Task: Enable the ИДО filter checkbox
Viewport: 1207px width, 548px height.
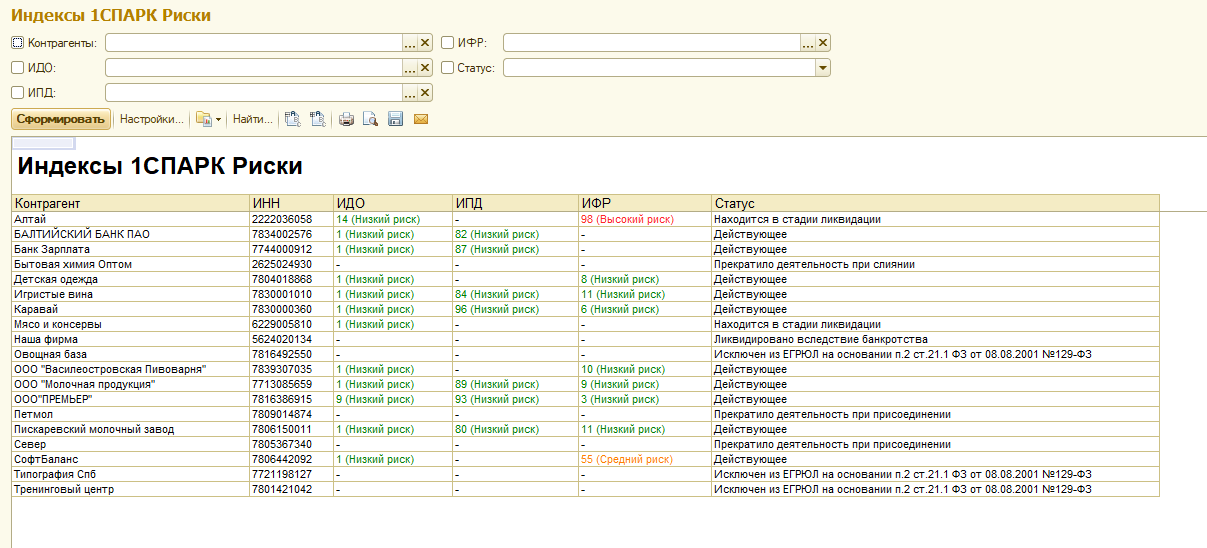Action: 17,67
